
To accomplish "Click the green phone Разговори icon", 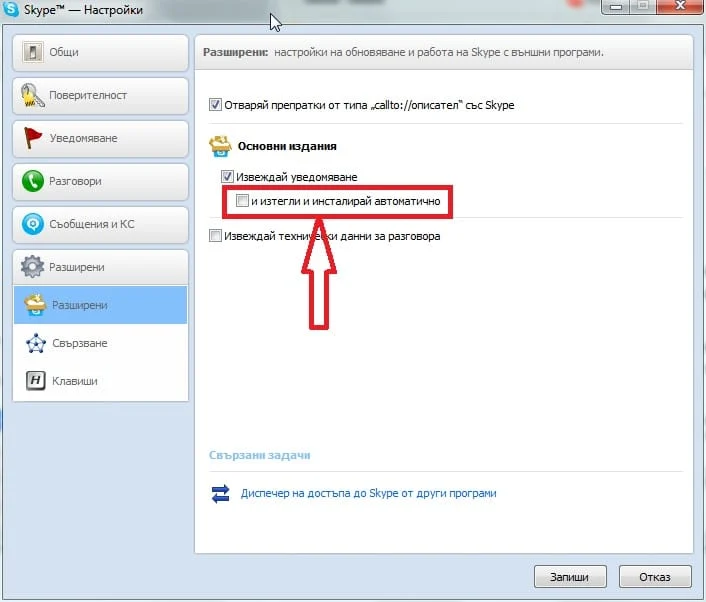I will click(32, 181).
